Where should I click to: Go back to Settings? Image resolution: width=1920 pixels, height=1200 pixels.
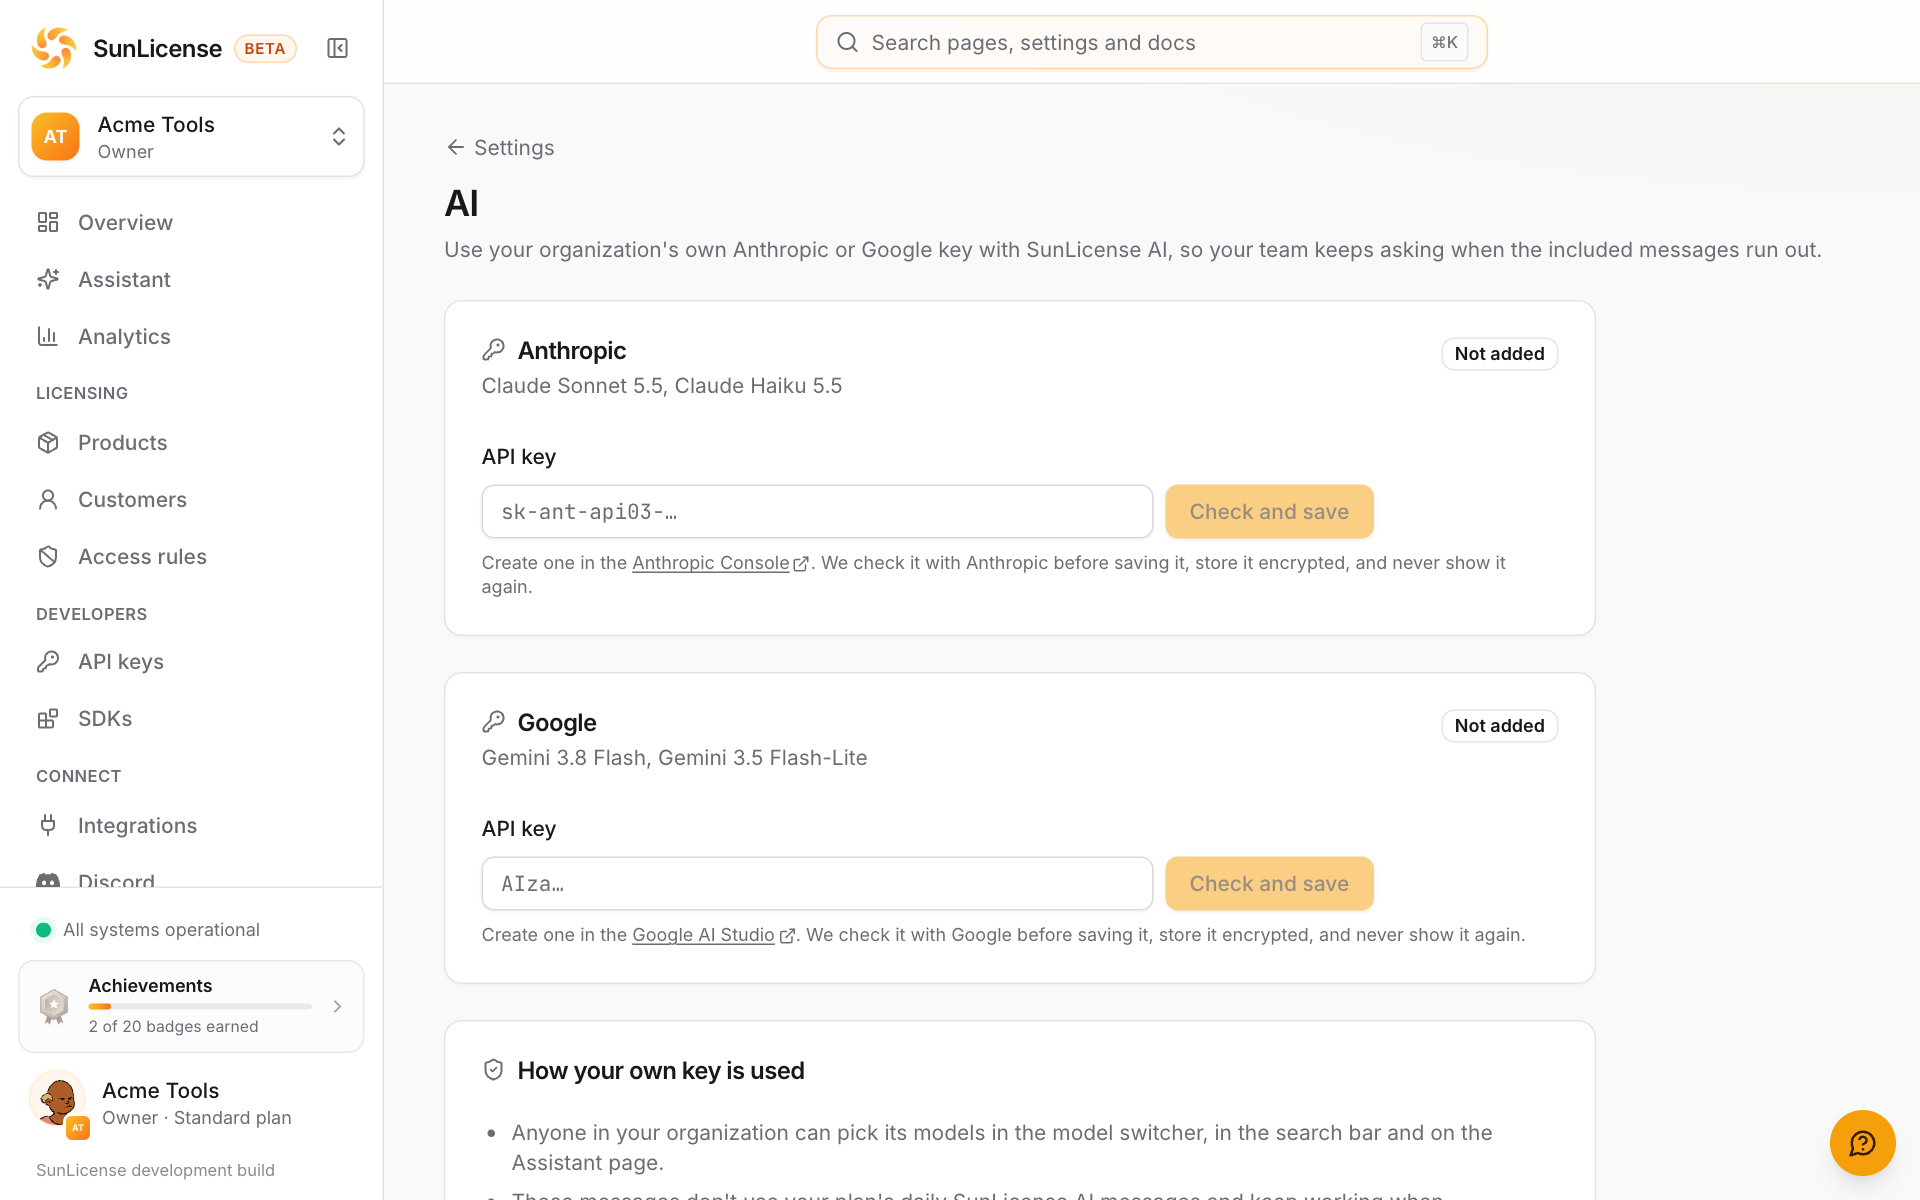point(500,147)
